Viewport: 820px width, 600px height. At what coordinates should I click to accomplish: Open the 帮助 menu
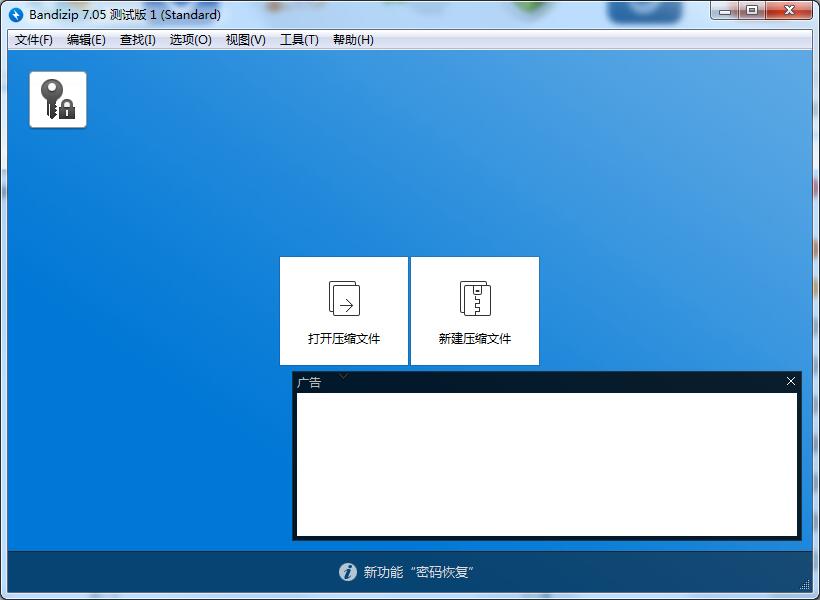pyautogui.click(x=350, y=40)
